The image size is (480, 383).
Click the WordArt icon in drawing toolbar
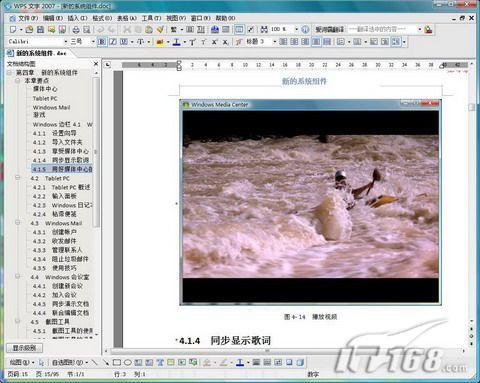160,362
